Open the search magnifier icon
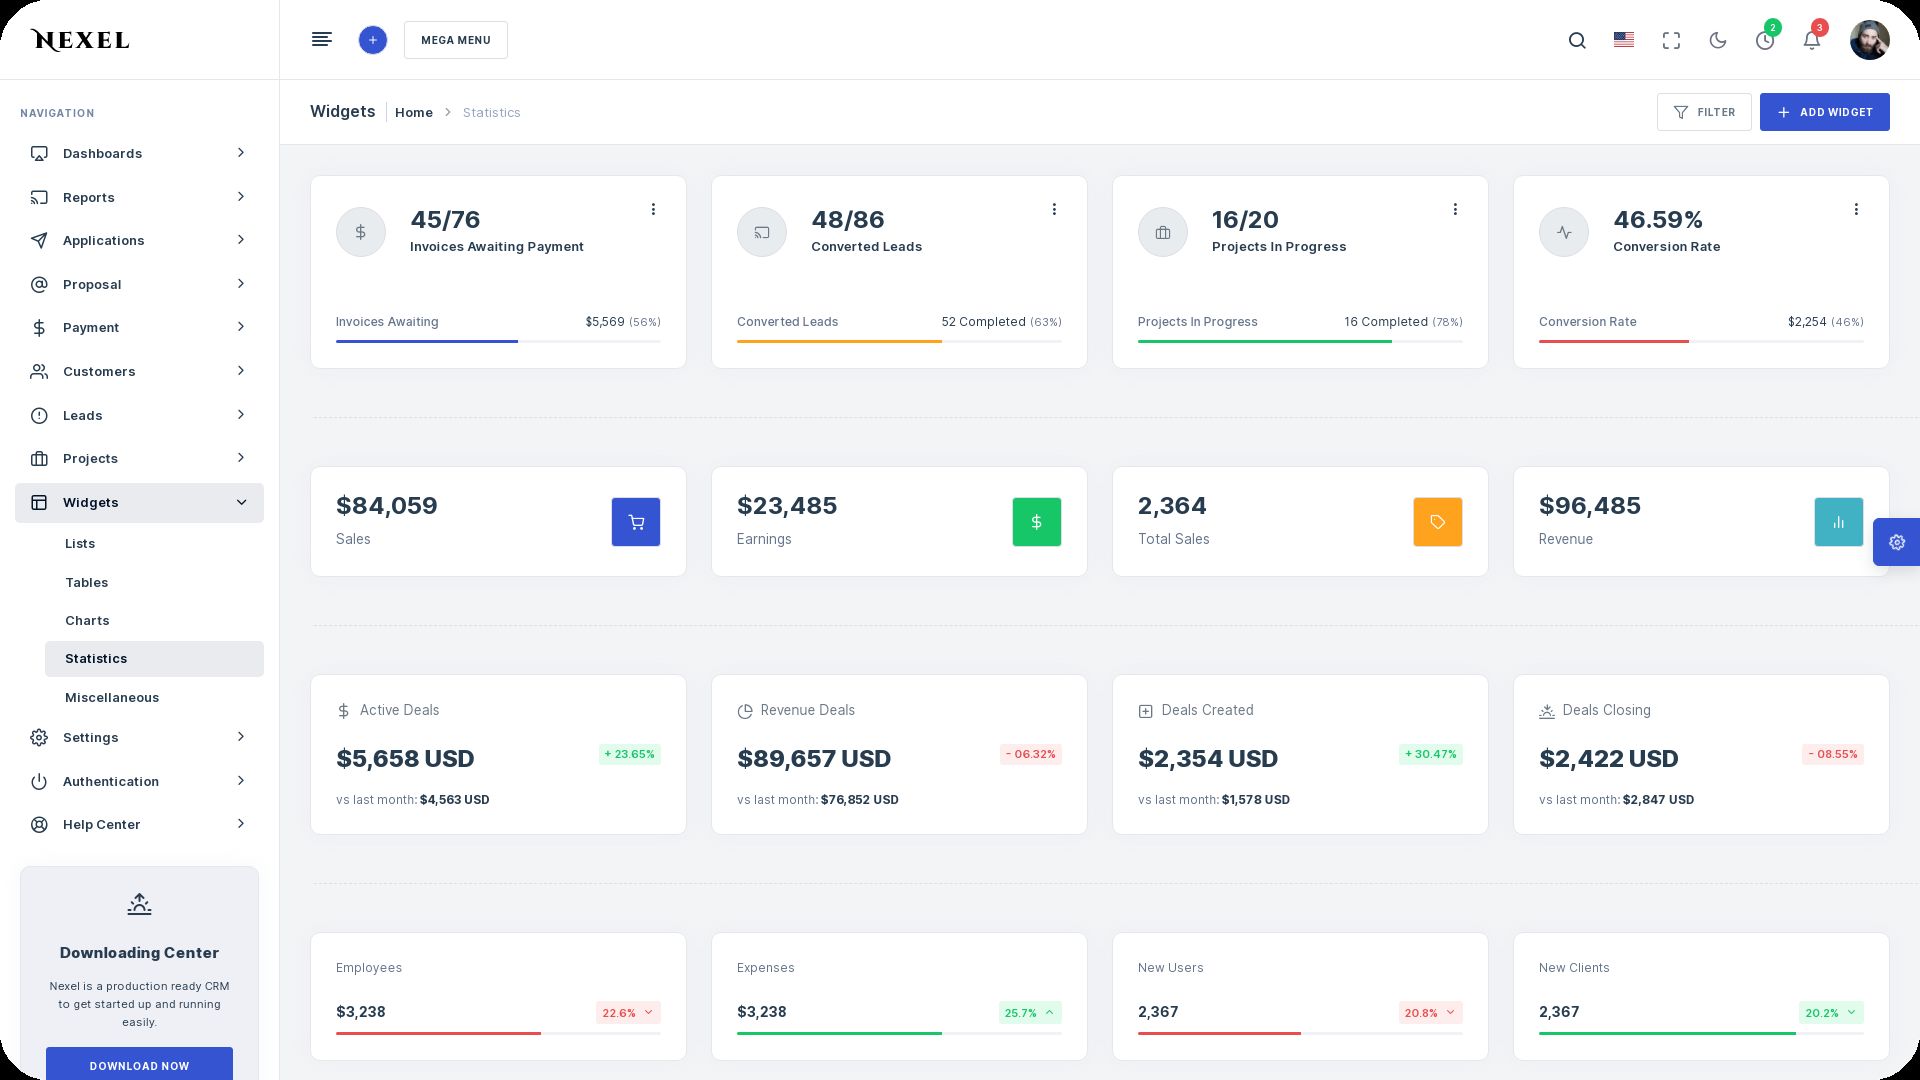 tap(1577, 41)
